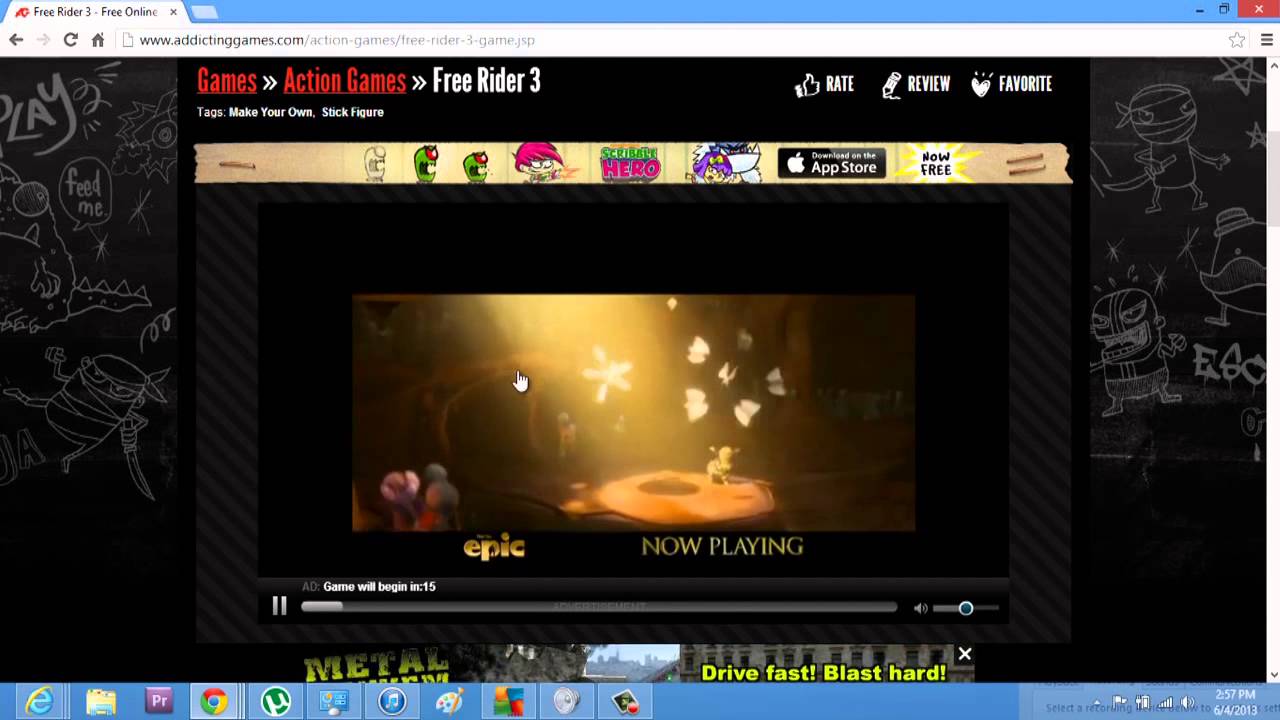Open the Stick Figure tag
1280x720 pixels.
pyautogui.click(x=352, y=112)
